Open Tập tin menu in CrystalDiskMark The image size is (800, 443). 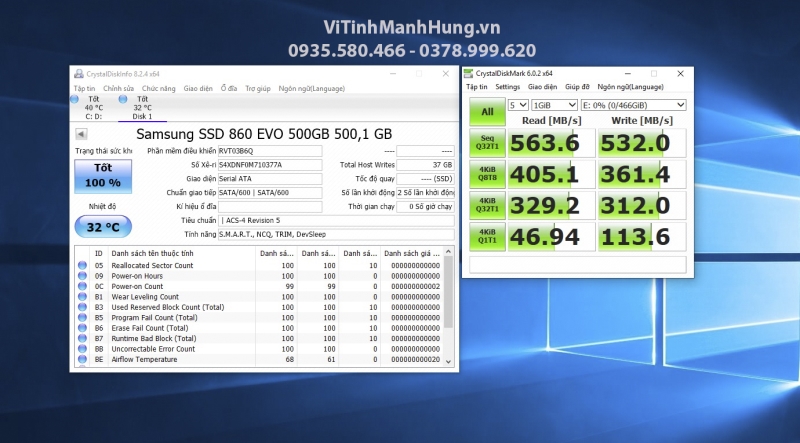tap(477, 87)
